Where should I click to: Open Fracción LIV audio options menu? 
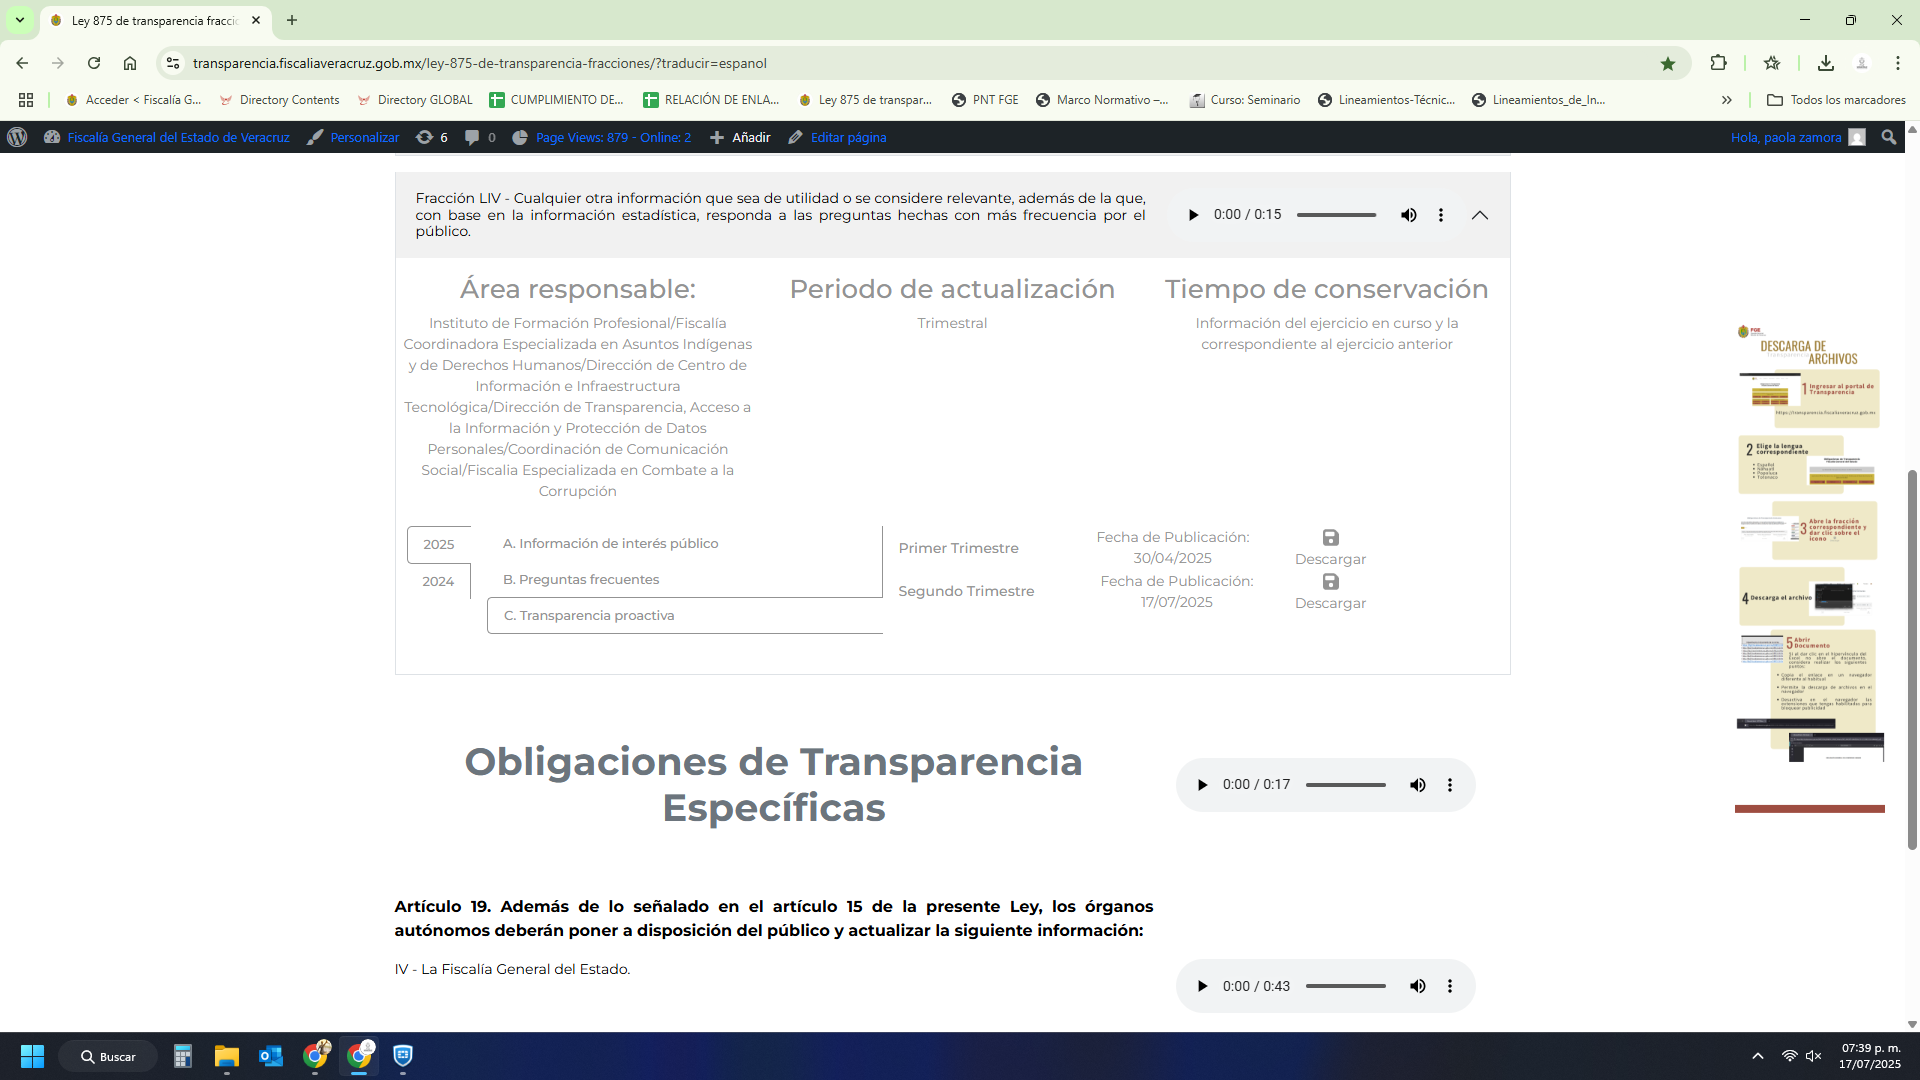[x=1441, y=215]
